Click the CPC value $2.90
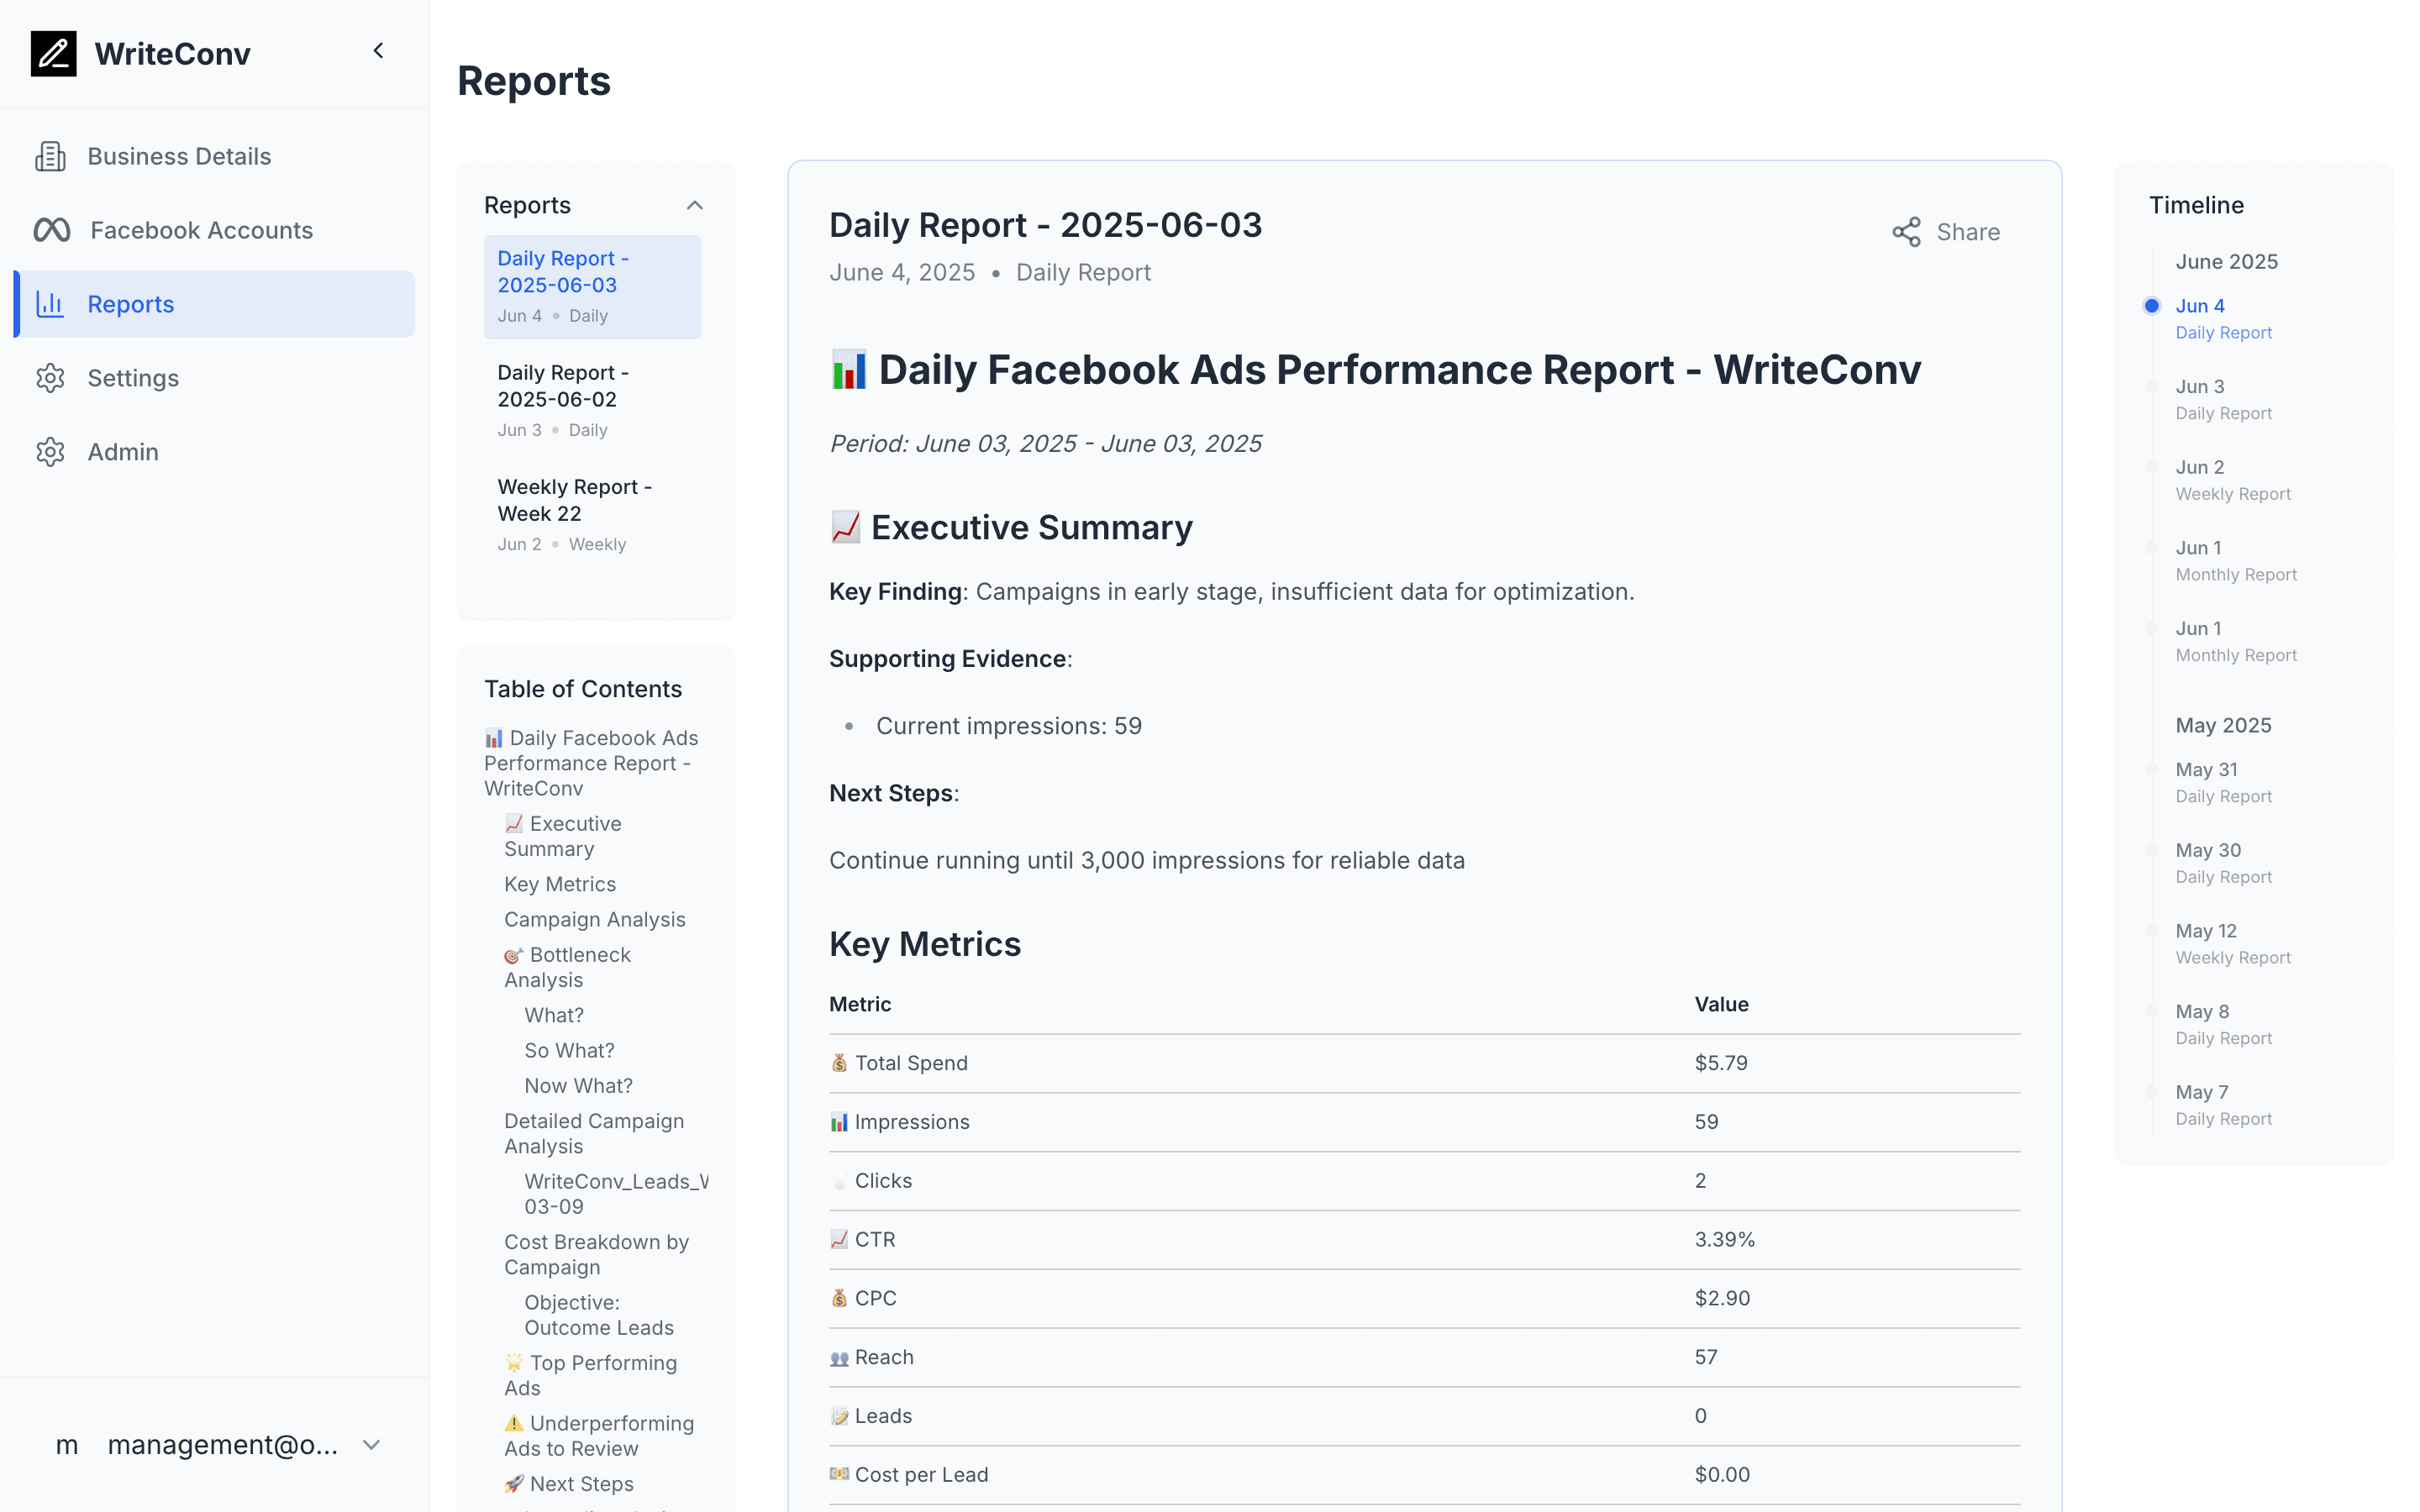Viewport: 2420px width, 1512px height. pyautogui.click(x=1722, y=1298)
